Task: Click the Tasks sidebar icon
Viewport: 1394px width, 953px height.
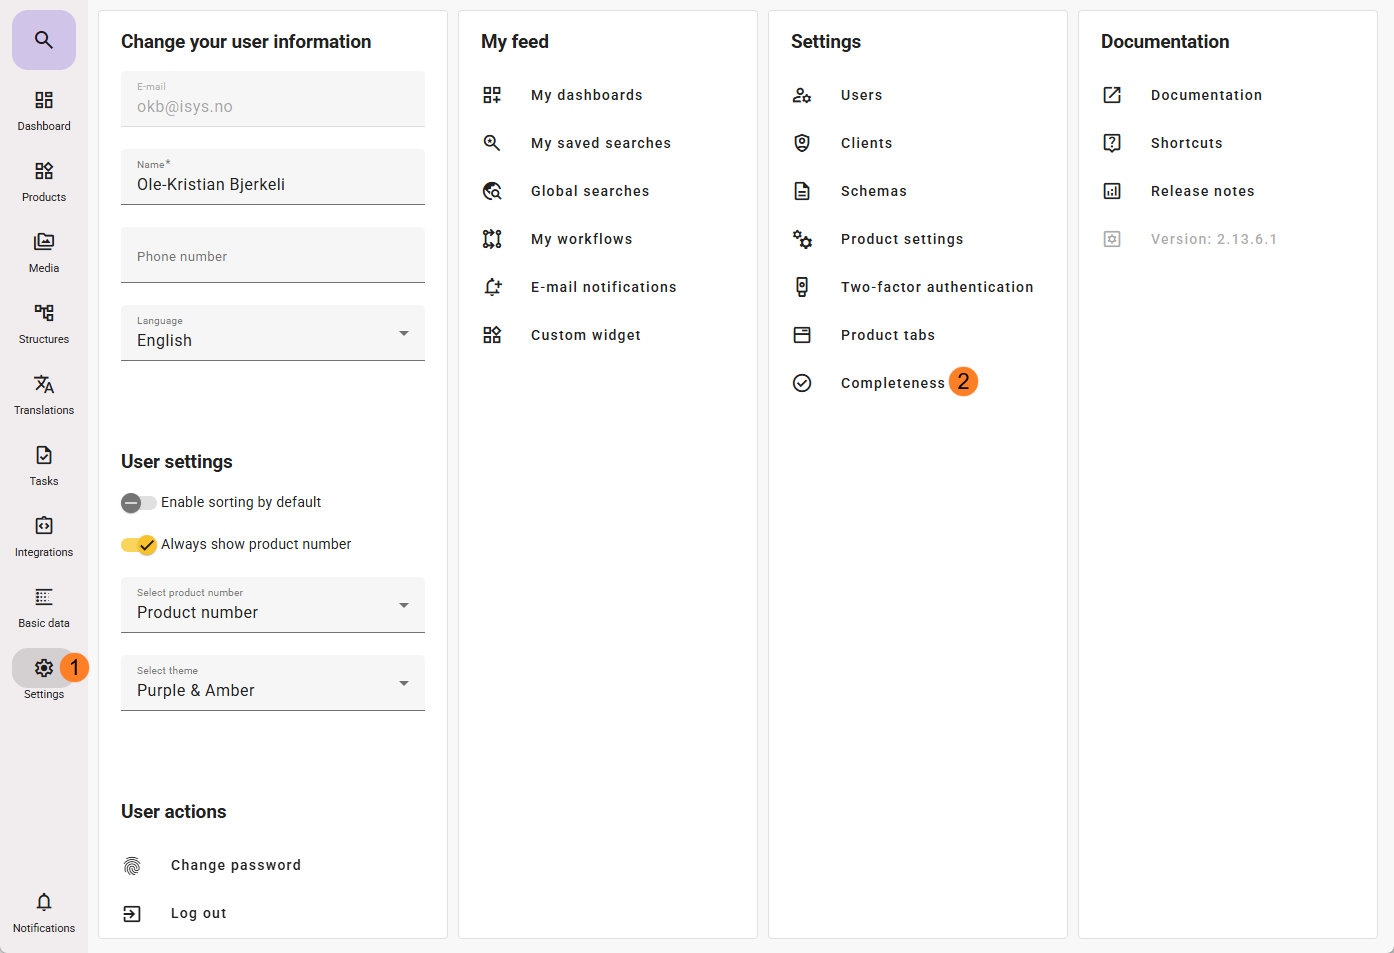Action: pyautogui.click(x=44, y=456)
